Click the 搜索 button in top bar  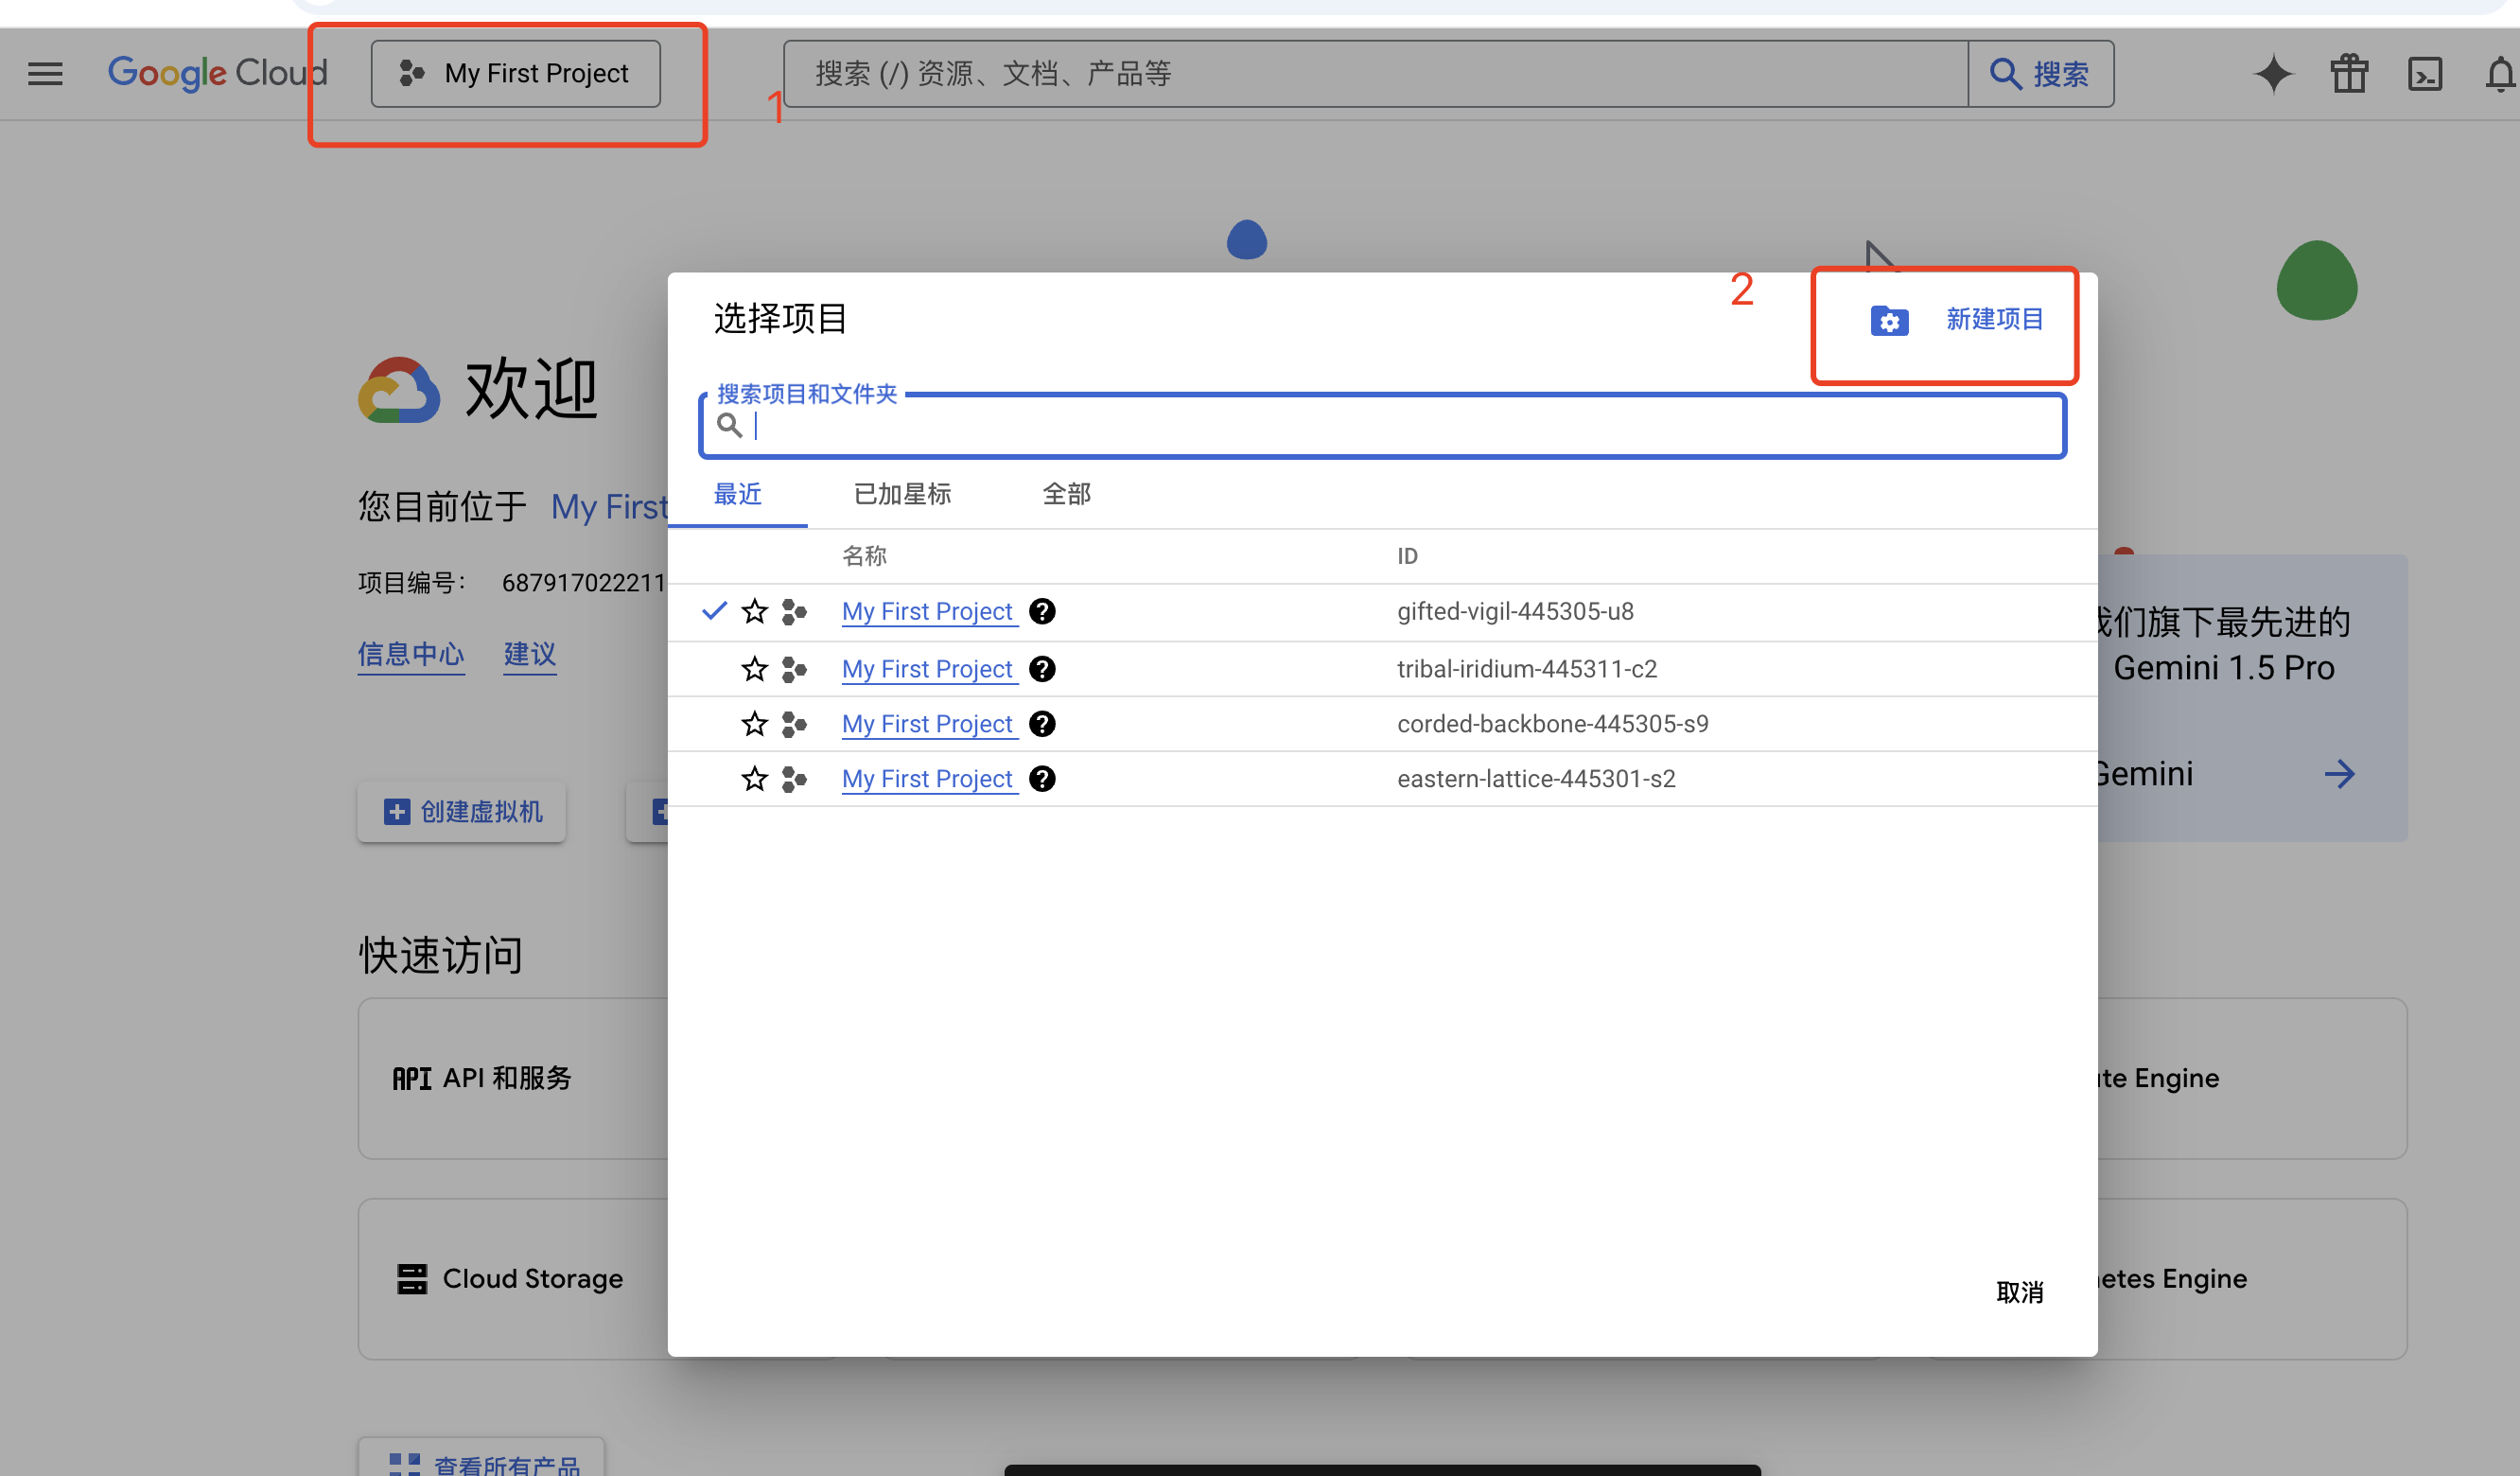pos(2040,74)
